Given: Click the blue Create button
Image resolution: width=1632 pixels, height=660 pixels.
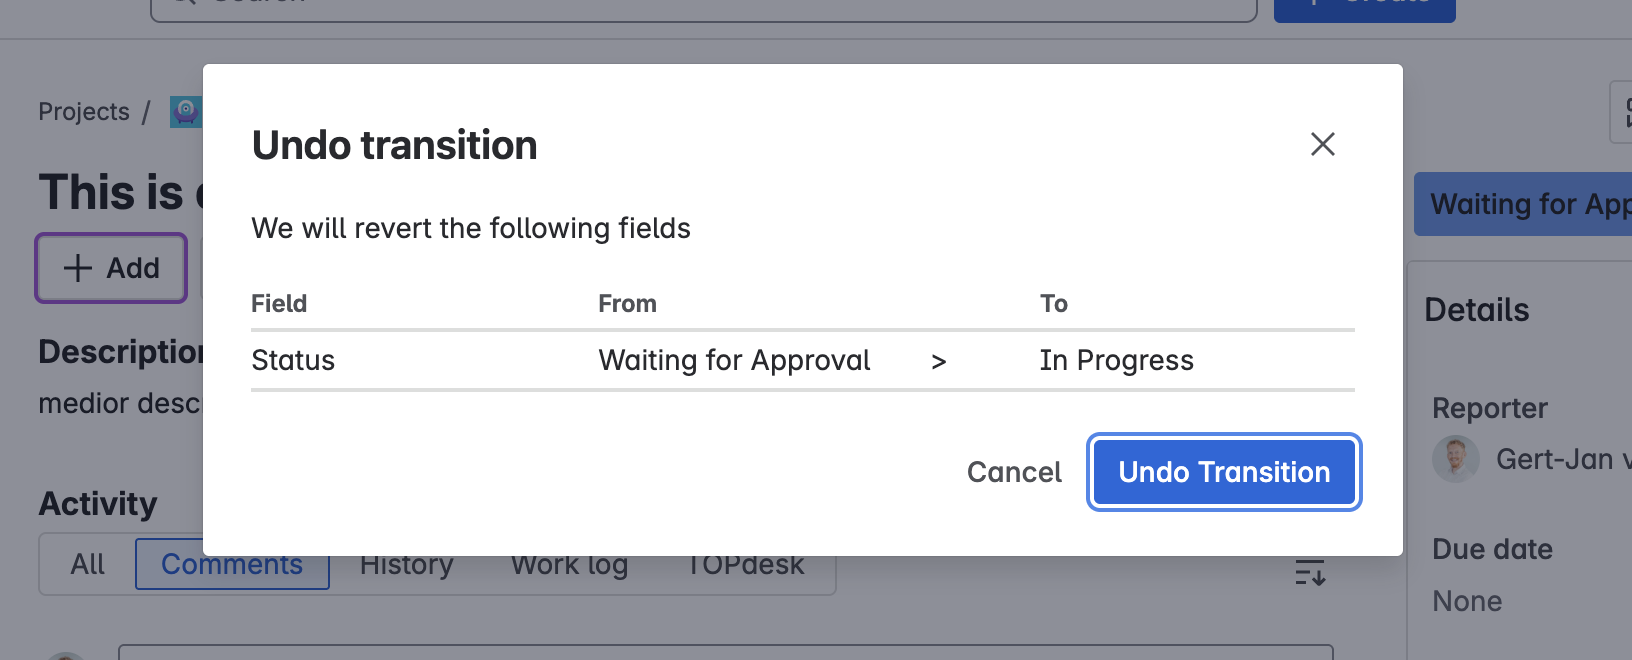Looking at the screenshot, I should pos(1364,8).
